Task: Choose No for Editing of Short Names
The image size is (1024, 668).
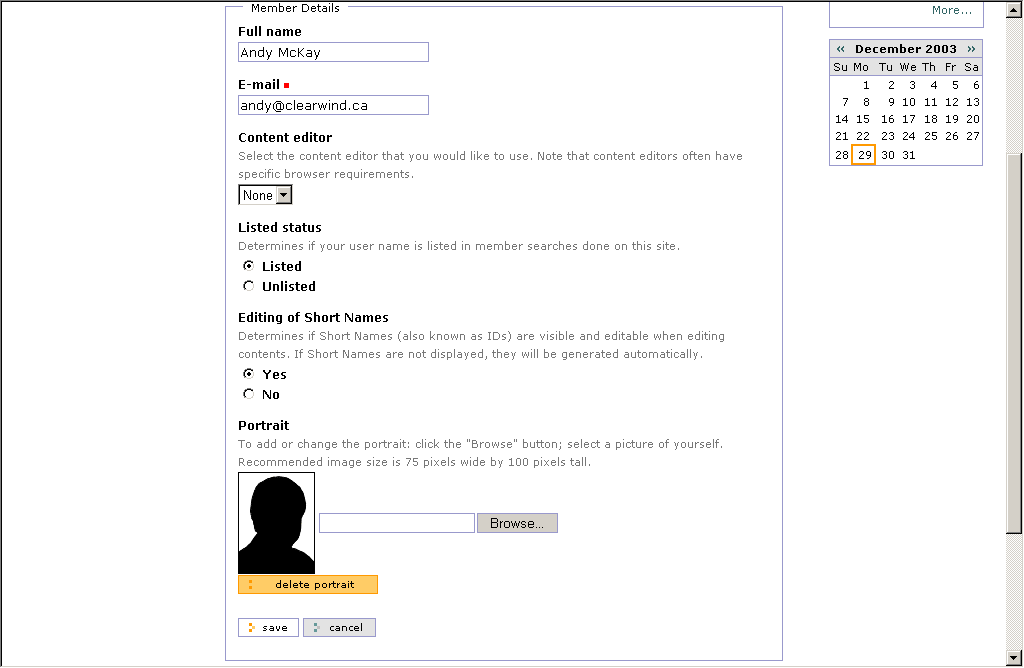Action: 249,394
